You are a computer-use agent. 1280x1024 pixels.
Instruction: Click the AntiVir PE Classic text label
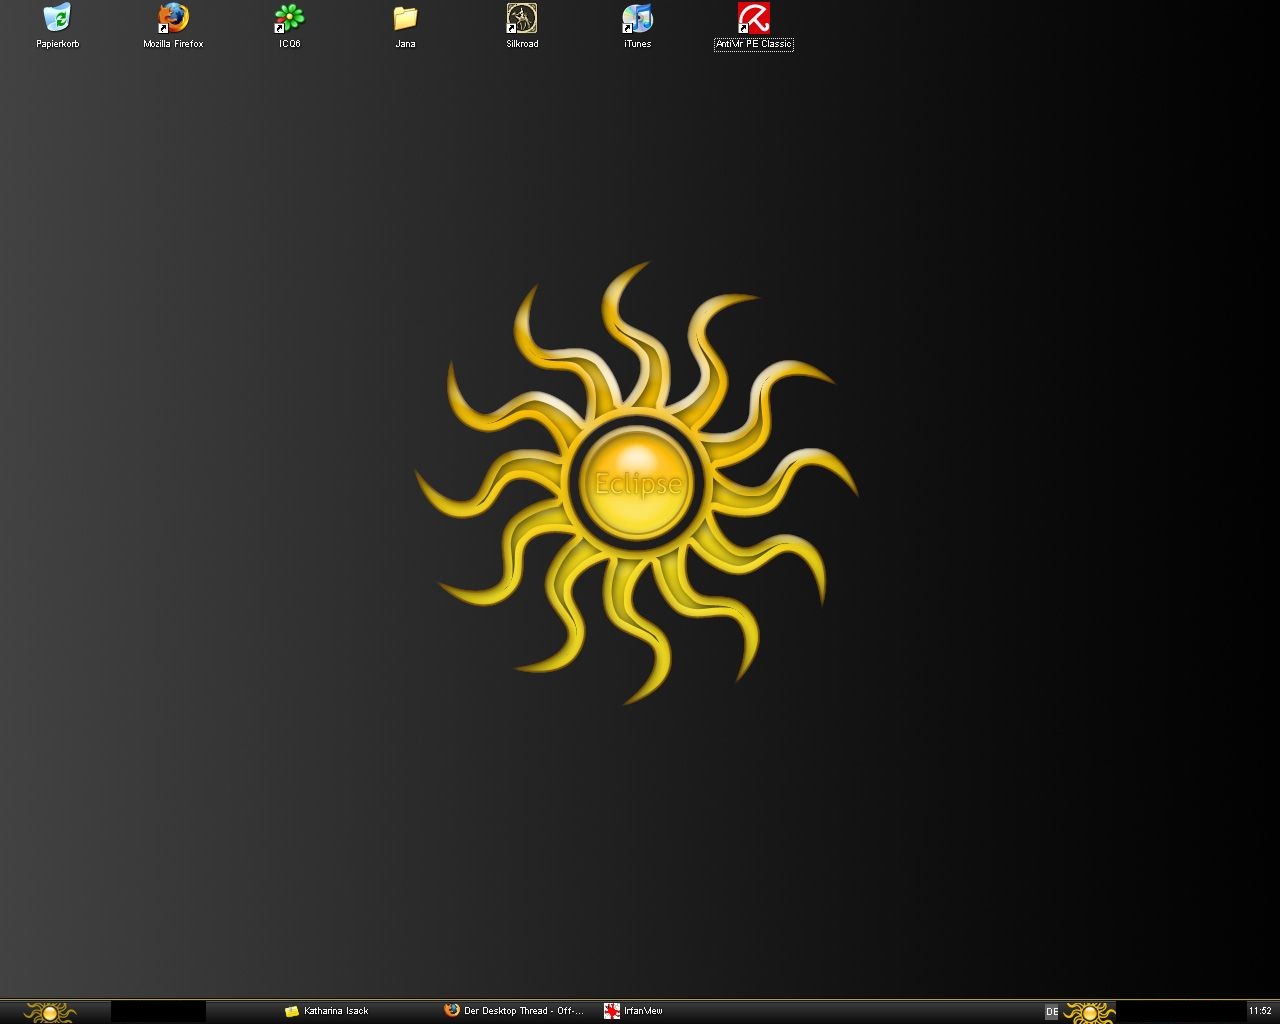coord(753,44)
